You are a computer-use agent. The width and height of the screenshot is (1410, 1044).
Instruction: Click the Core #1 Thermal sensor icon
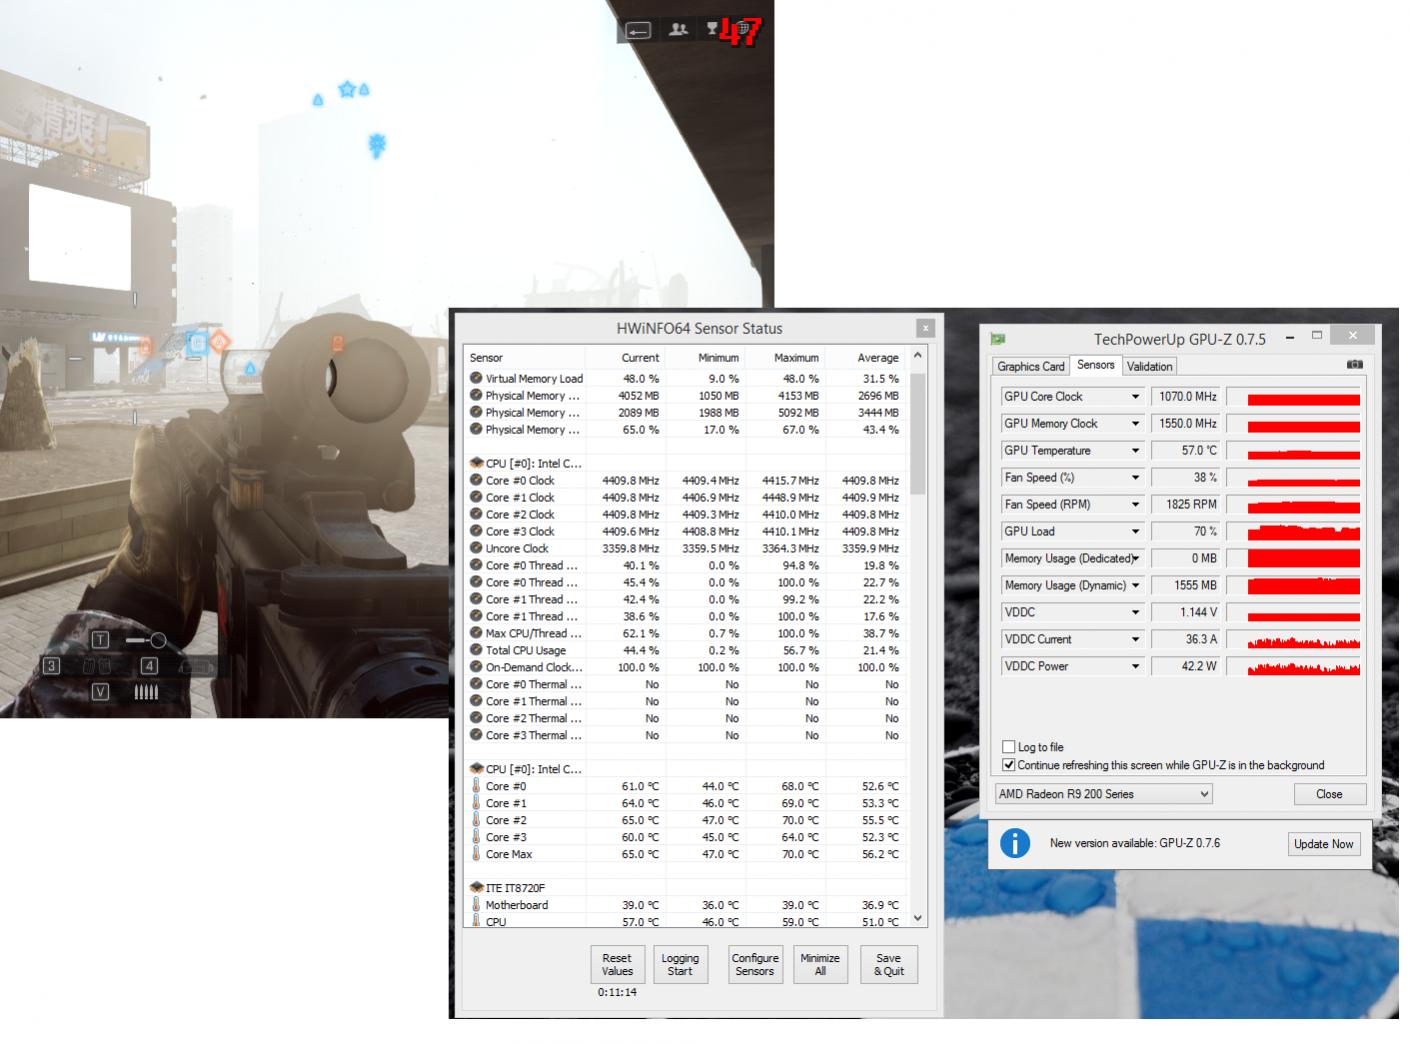click(x=476, y=701)
